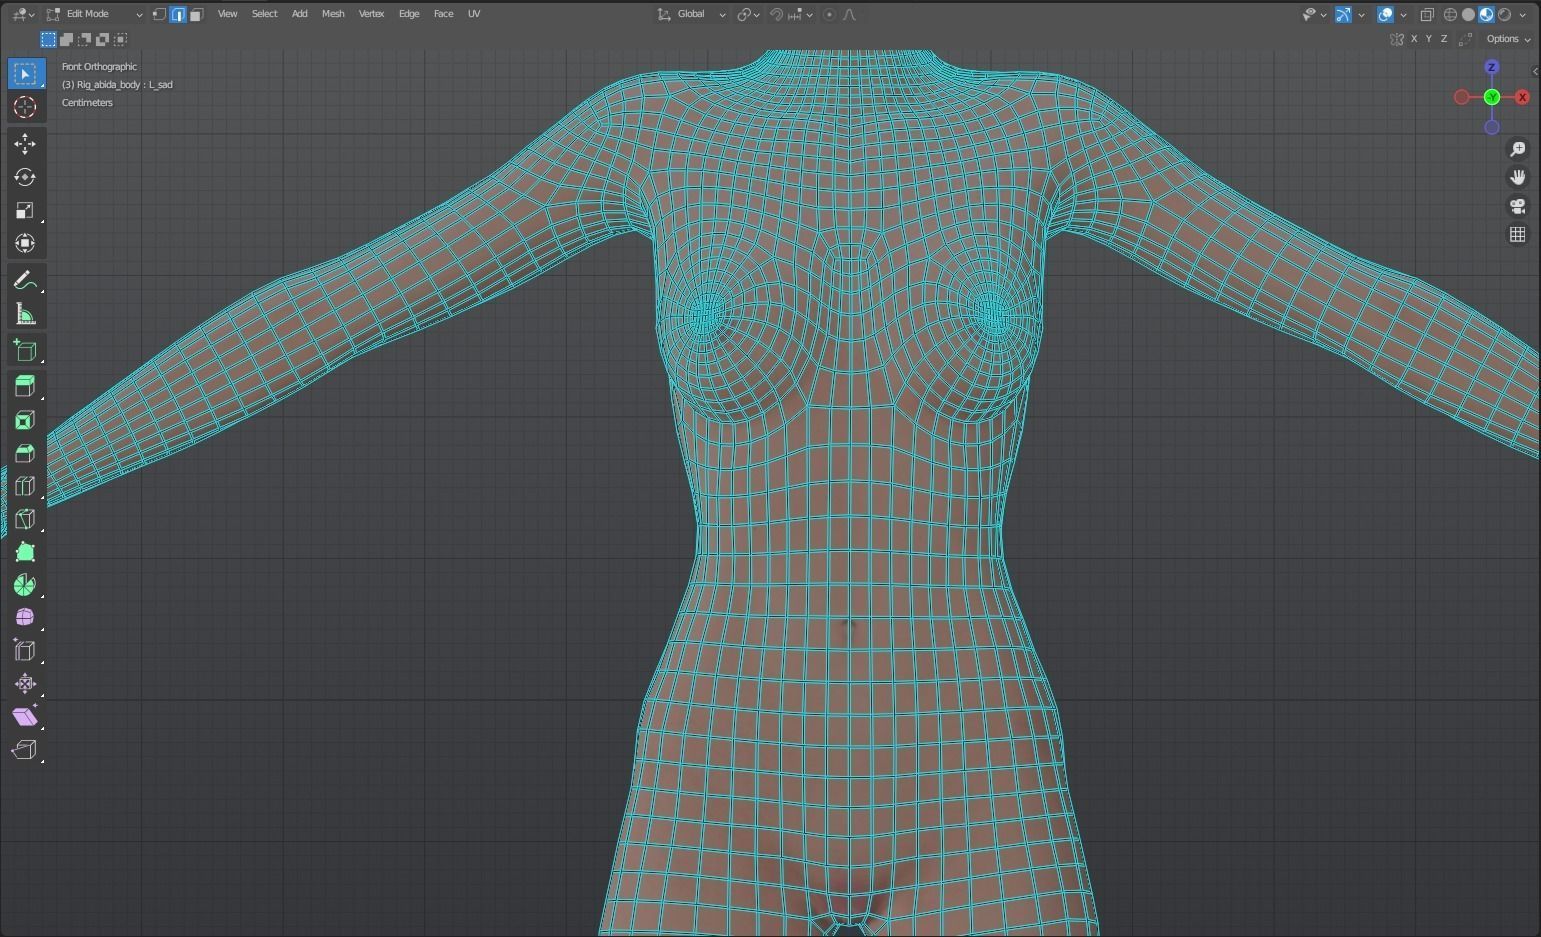The image size is (1541, 937).
Task: Open the Add menu
Action: point(299,14)
